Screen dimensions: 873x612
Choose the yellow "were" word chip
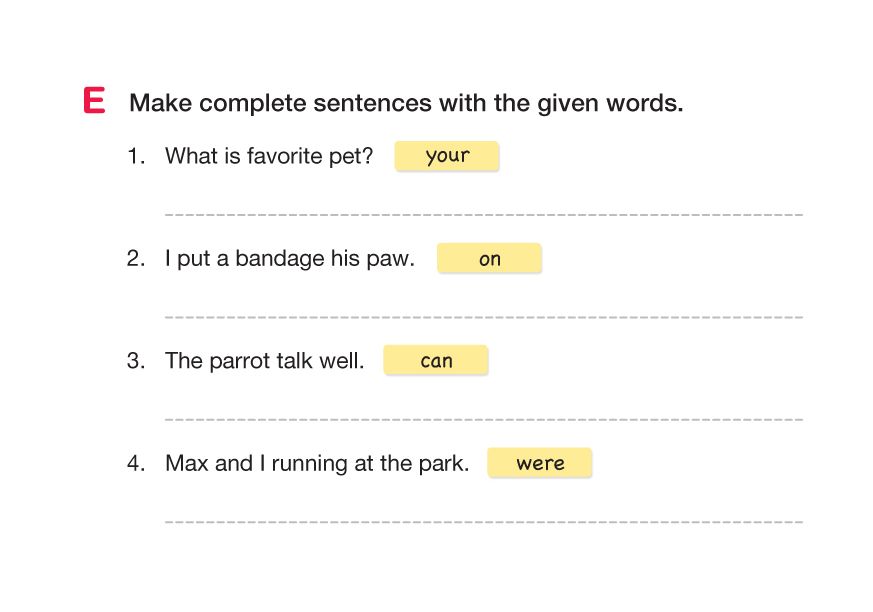click(540, 463)
